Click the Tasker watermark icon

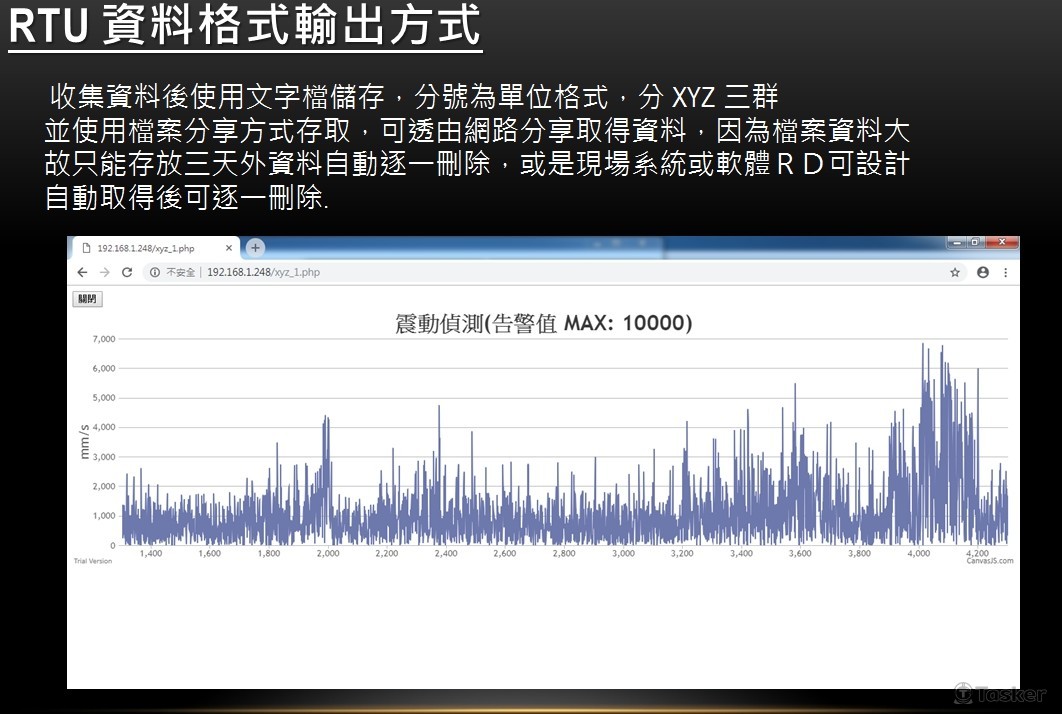(964, 692)
